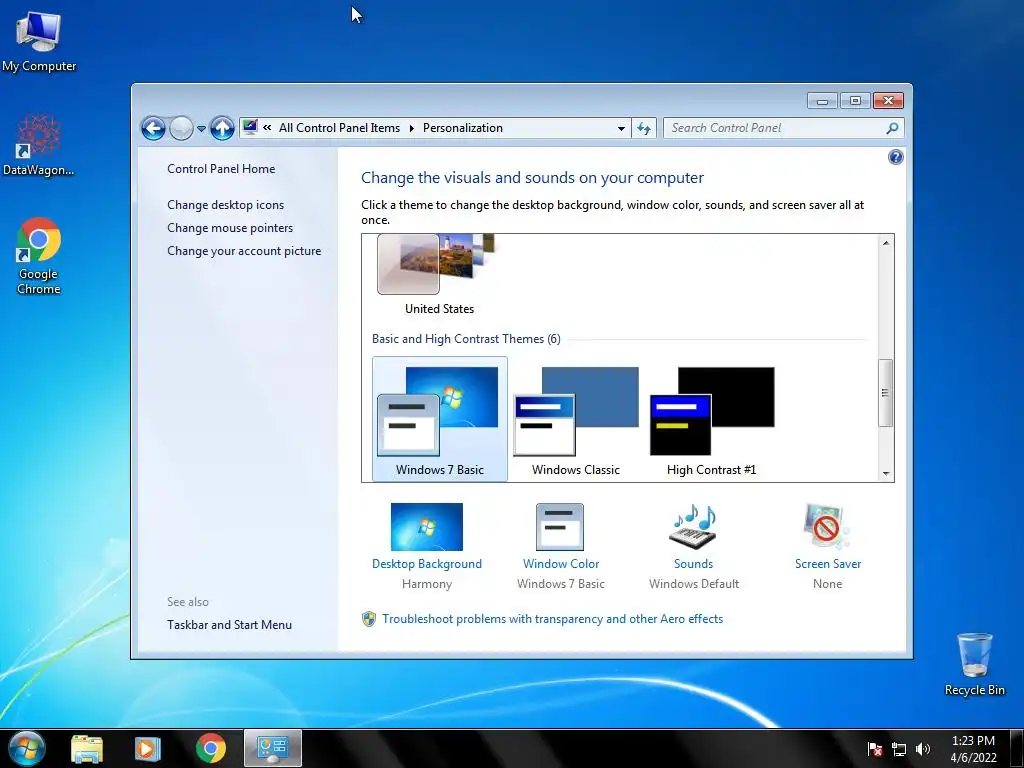
Task: Click the Sounds link text
Action: (x=694, y=564)
